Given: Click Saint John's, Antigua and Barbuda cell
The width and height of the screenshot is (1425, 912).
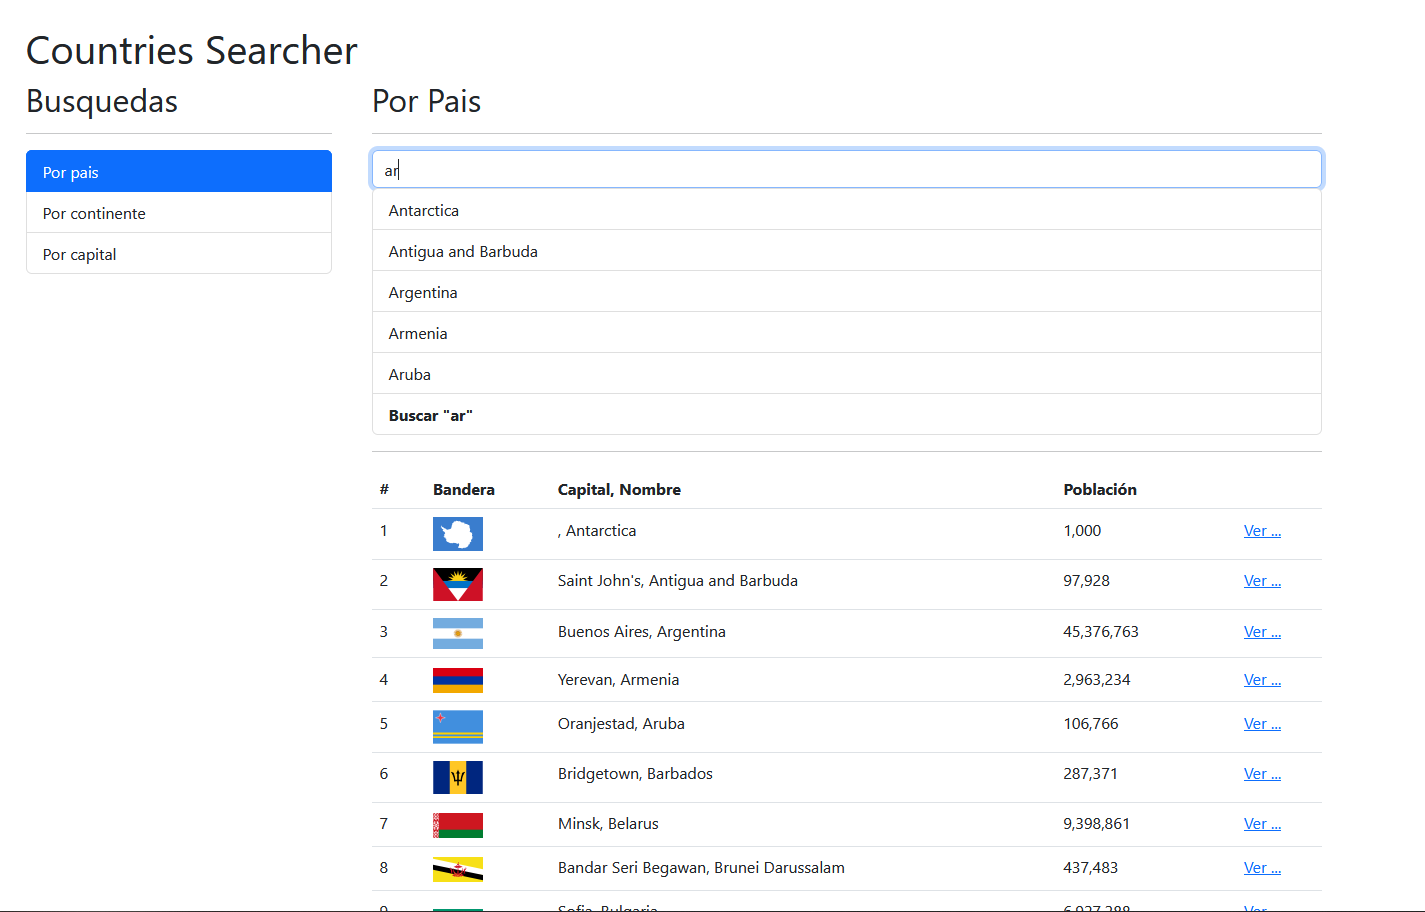Looking at the screenshot, I should click(x=678, y=581).
